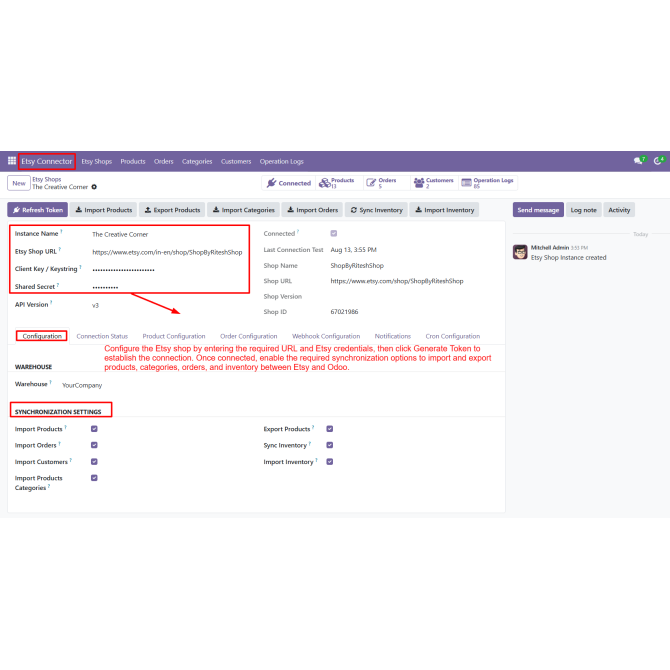
Task: Open the conversations chat icon
Action: click(x=639, y=161)
